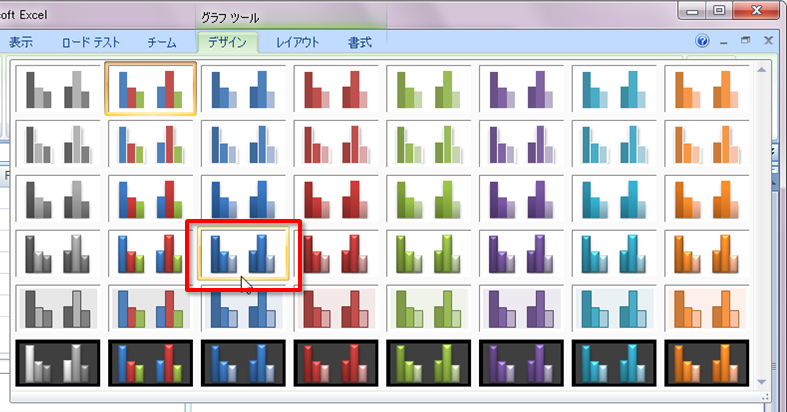Screen dimensions: 787x412
Task: Pick the gradient purple style in third row
Action: [521, 199]
